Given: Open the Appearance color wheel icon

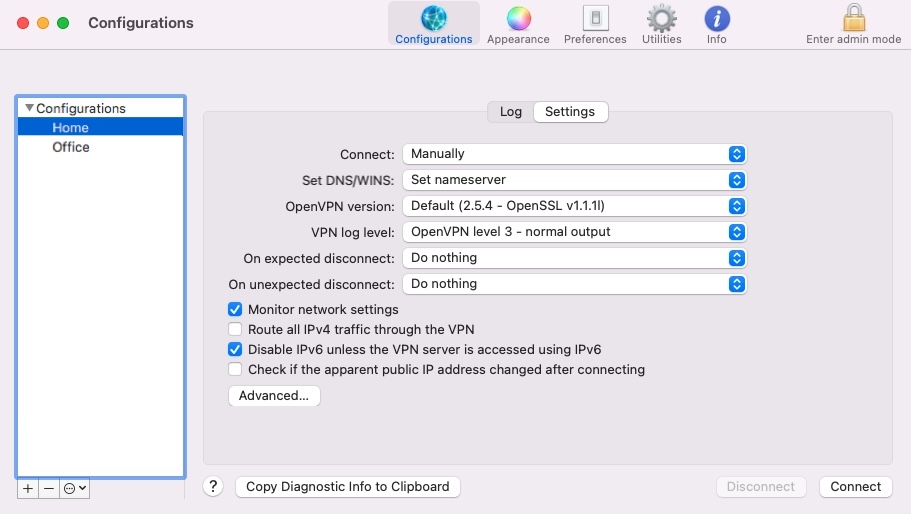Looking at the screenshot, I should pos(518,20).
